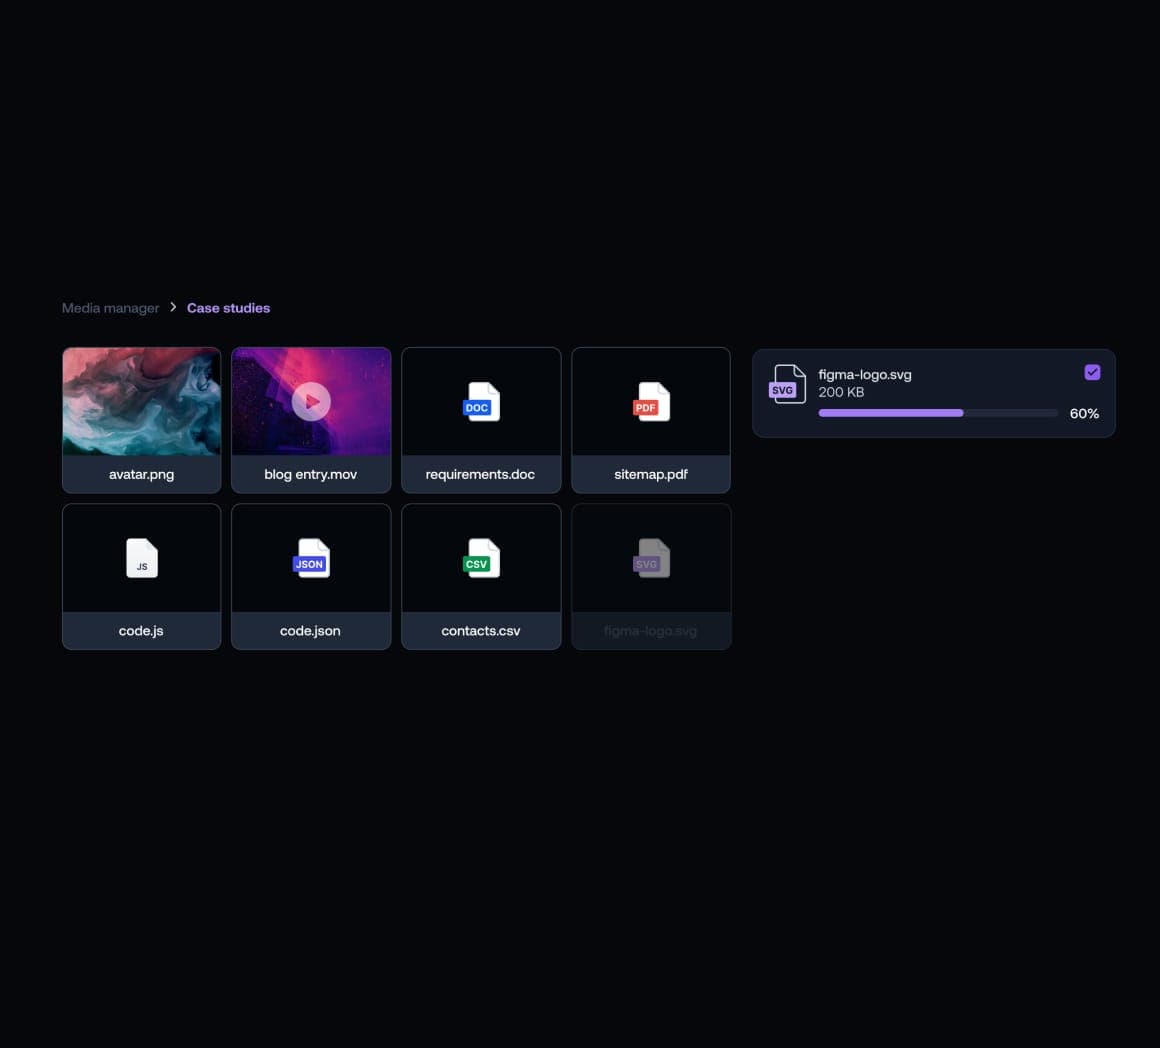
Task: Click the grayed SVG icon on figma-logo.svg
Action: point(650,558)
